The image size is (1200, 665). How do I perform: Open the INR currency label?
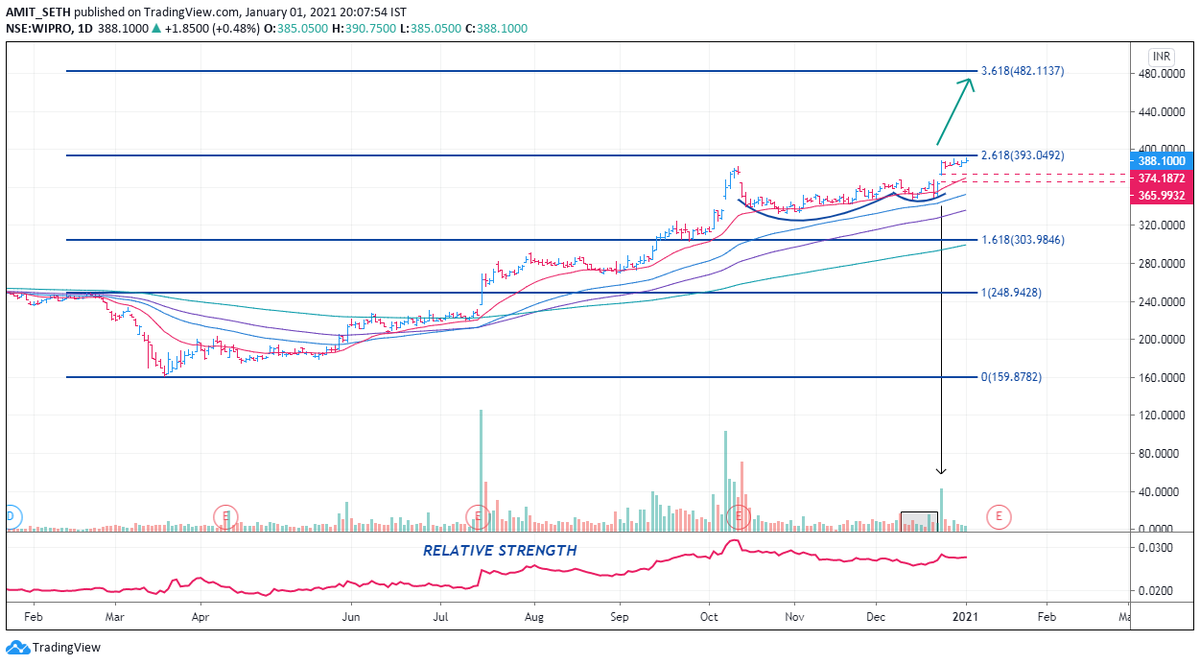point(1161,56)
